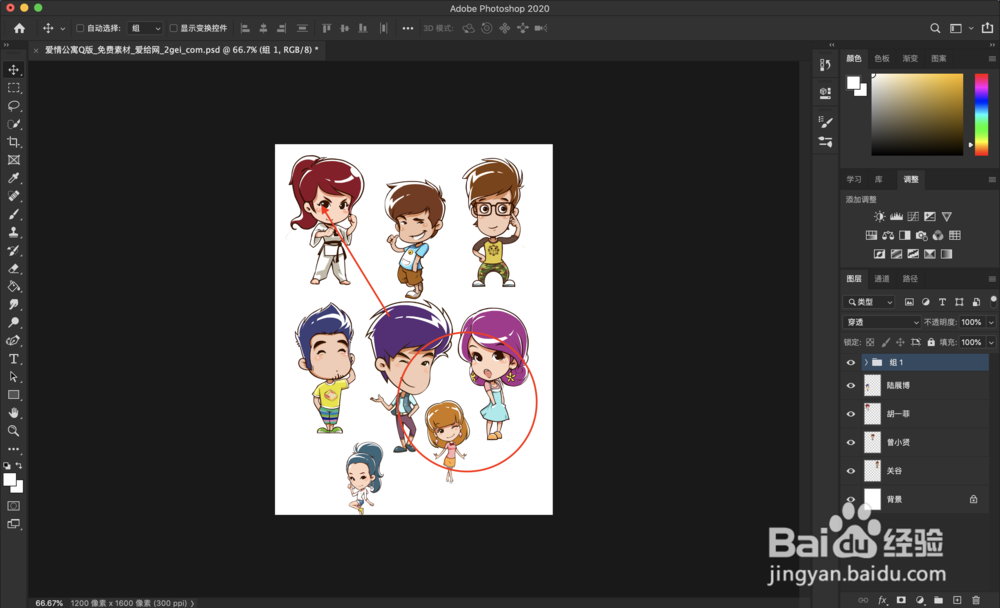Open the 组 auto-select target dropdown
The width and height of the screenshot is (1000, 608).
pyautogui.click(x=146, y=28)
